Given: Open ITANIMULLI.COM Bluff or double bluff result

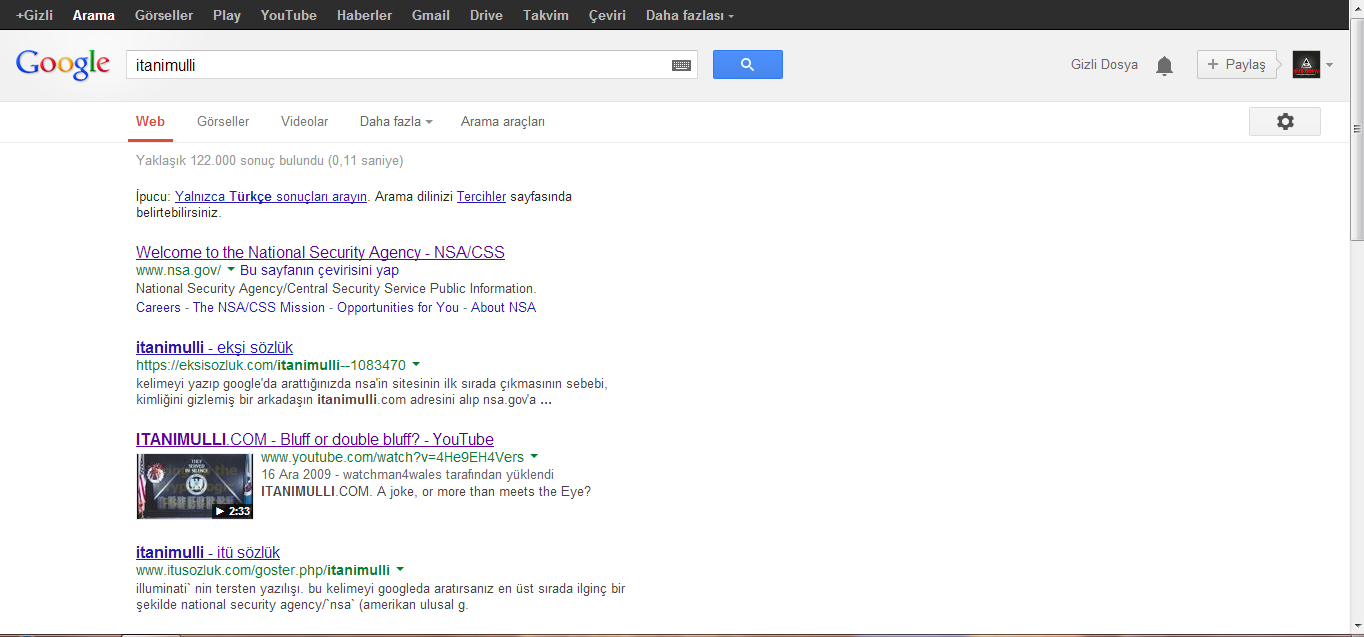Looking at the screenshot, I should pyautogui.click(x=315, y=439).
